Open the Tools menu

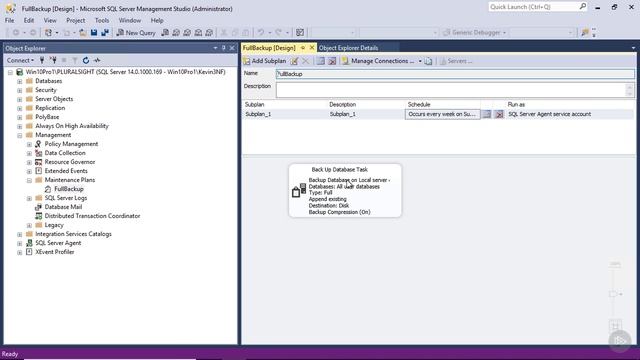point(102,20)
